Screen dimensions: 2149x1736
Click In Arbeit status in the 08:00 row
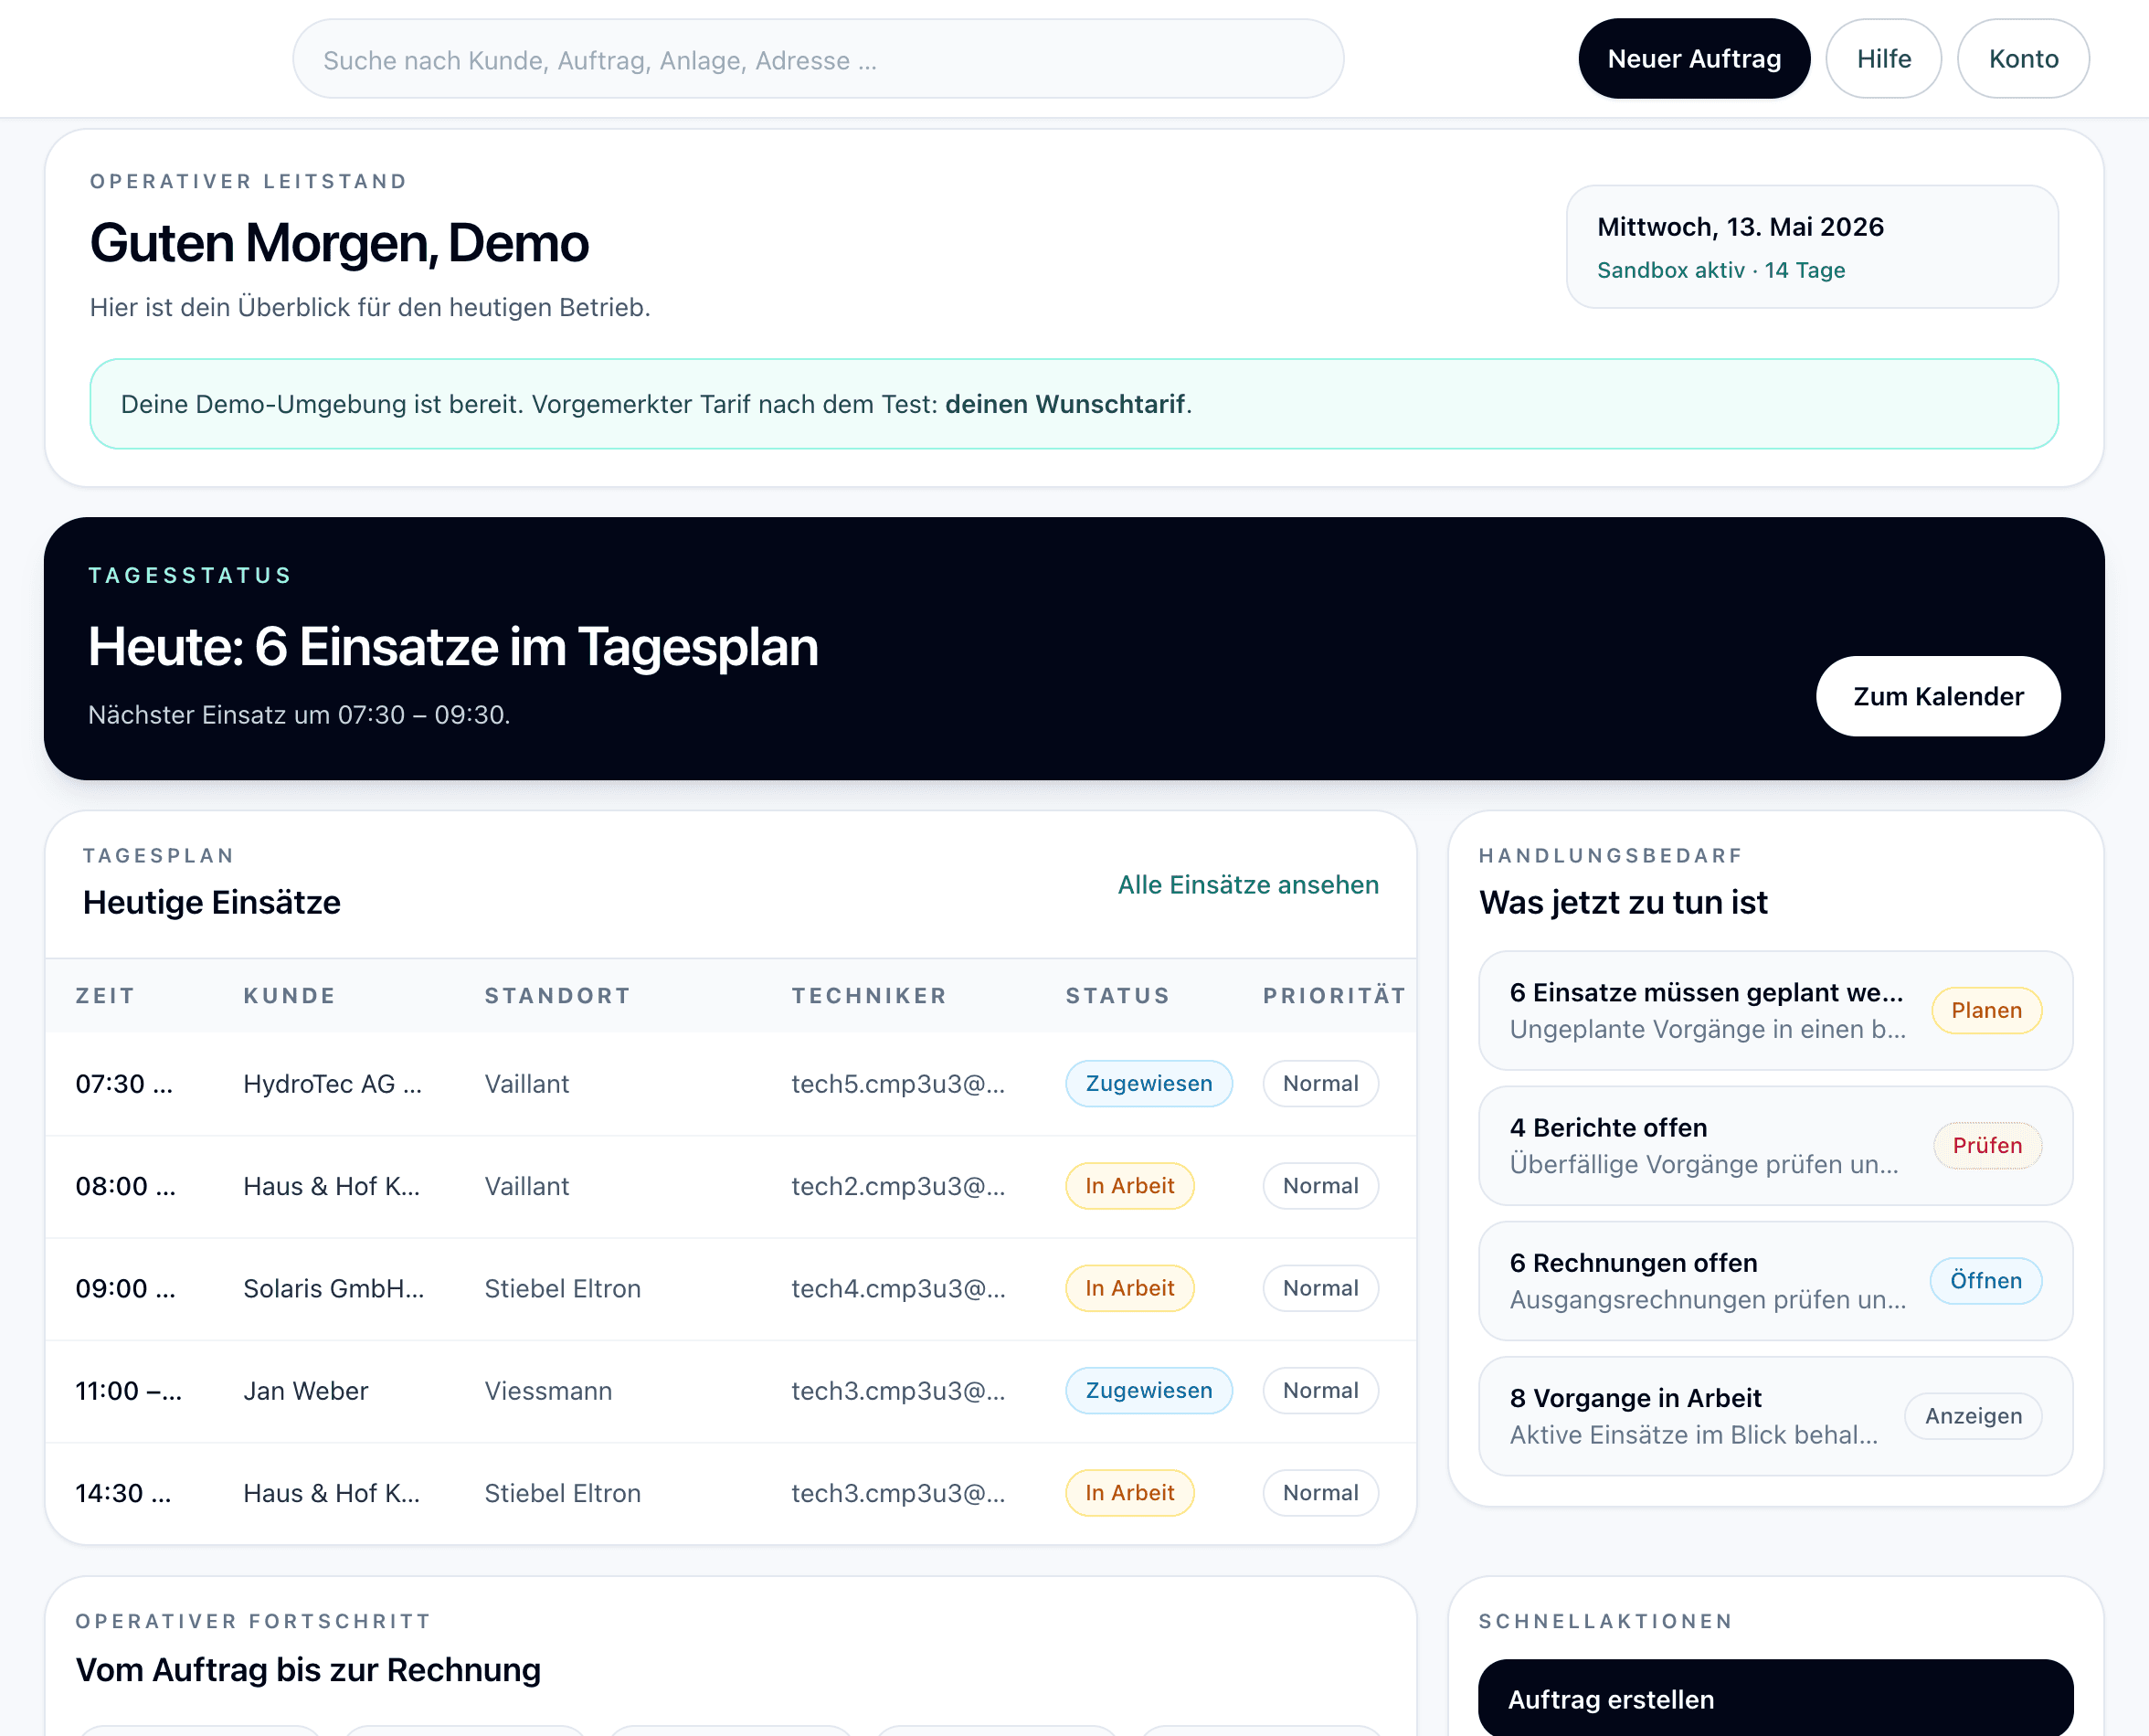[1129, 1186]
